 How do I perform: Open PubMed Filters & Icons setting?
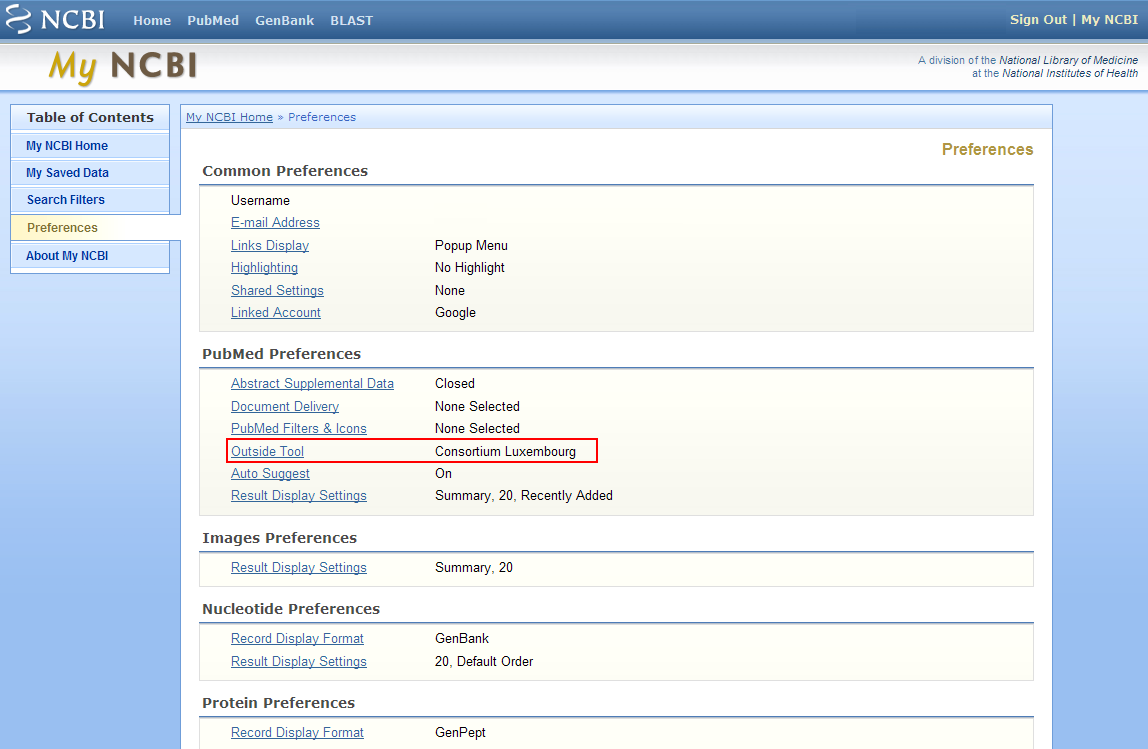point(299,428)
